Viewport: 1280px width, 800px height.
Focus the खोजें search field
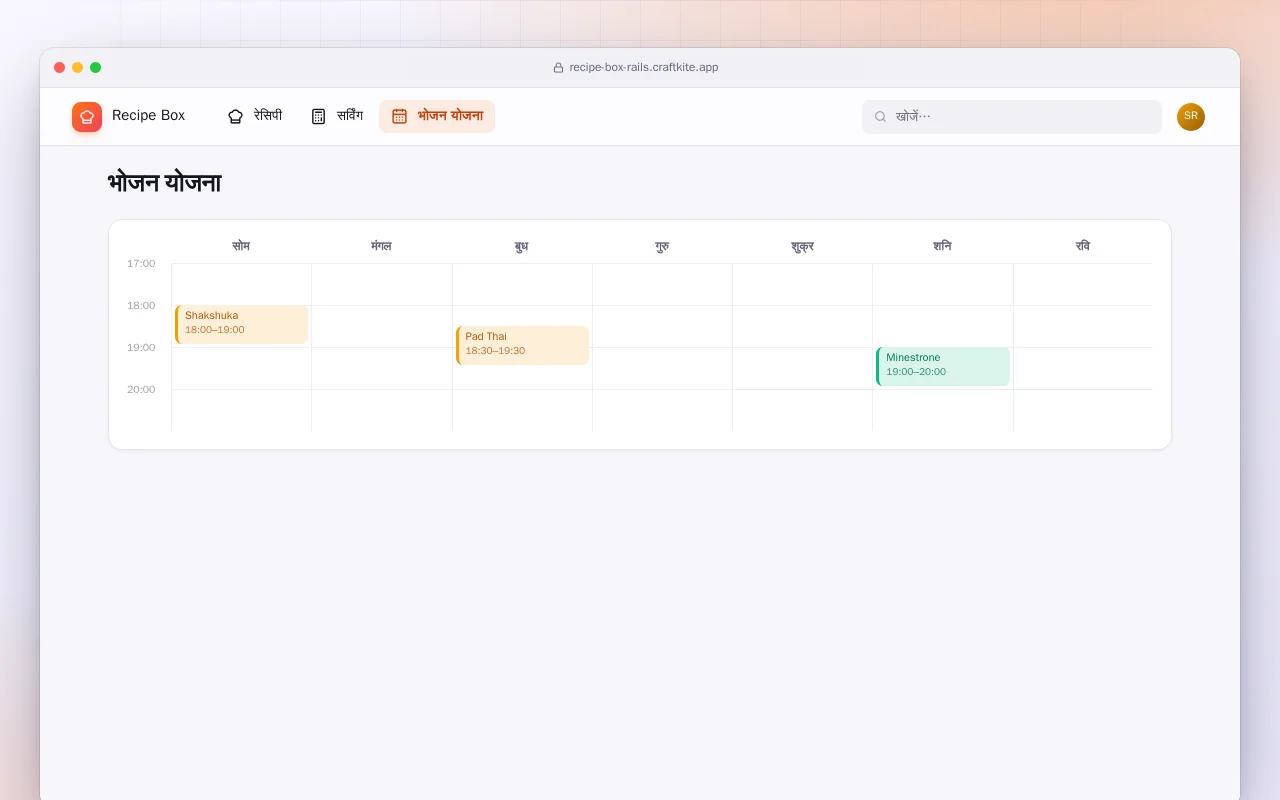coord(1012,117)
